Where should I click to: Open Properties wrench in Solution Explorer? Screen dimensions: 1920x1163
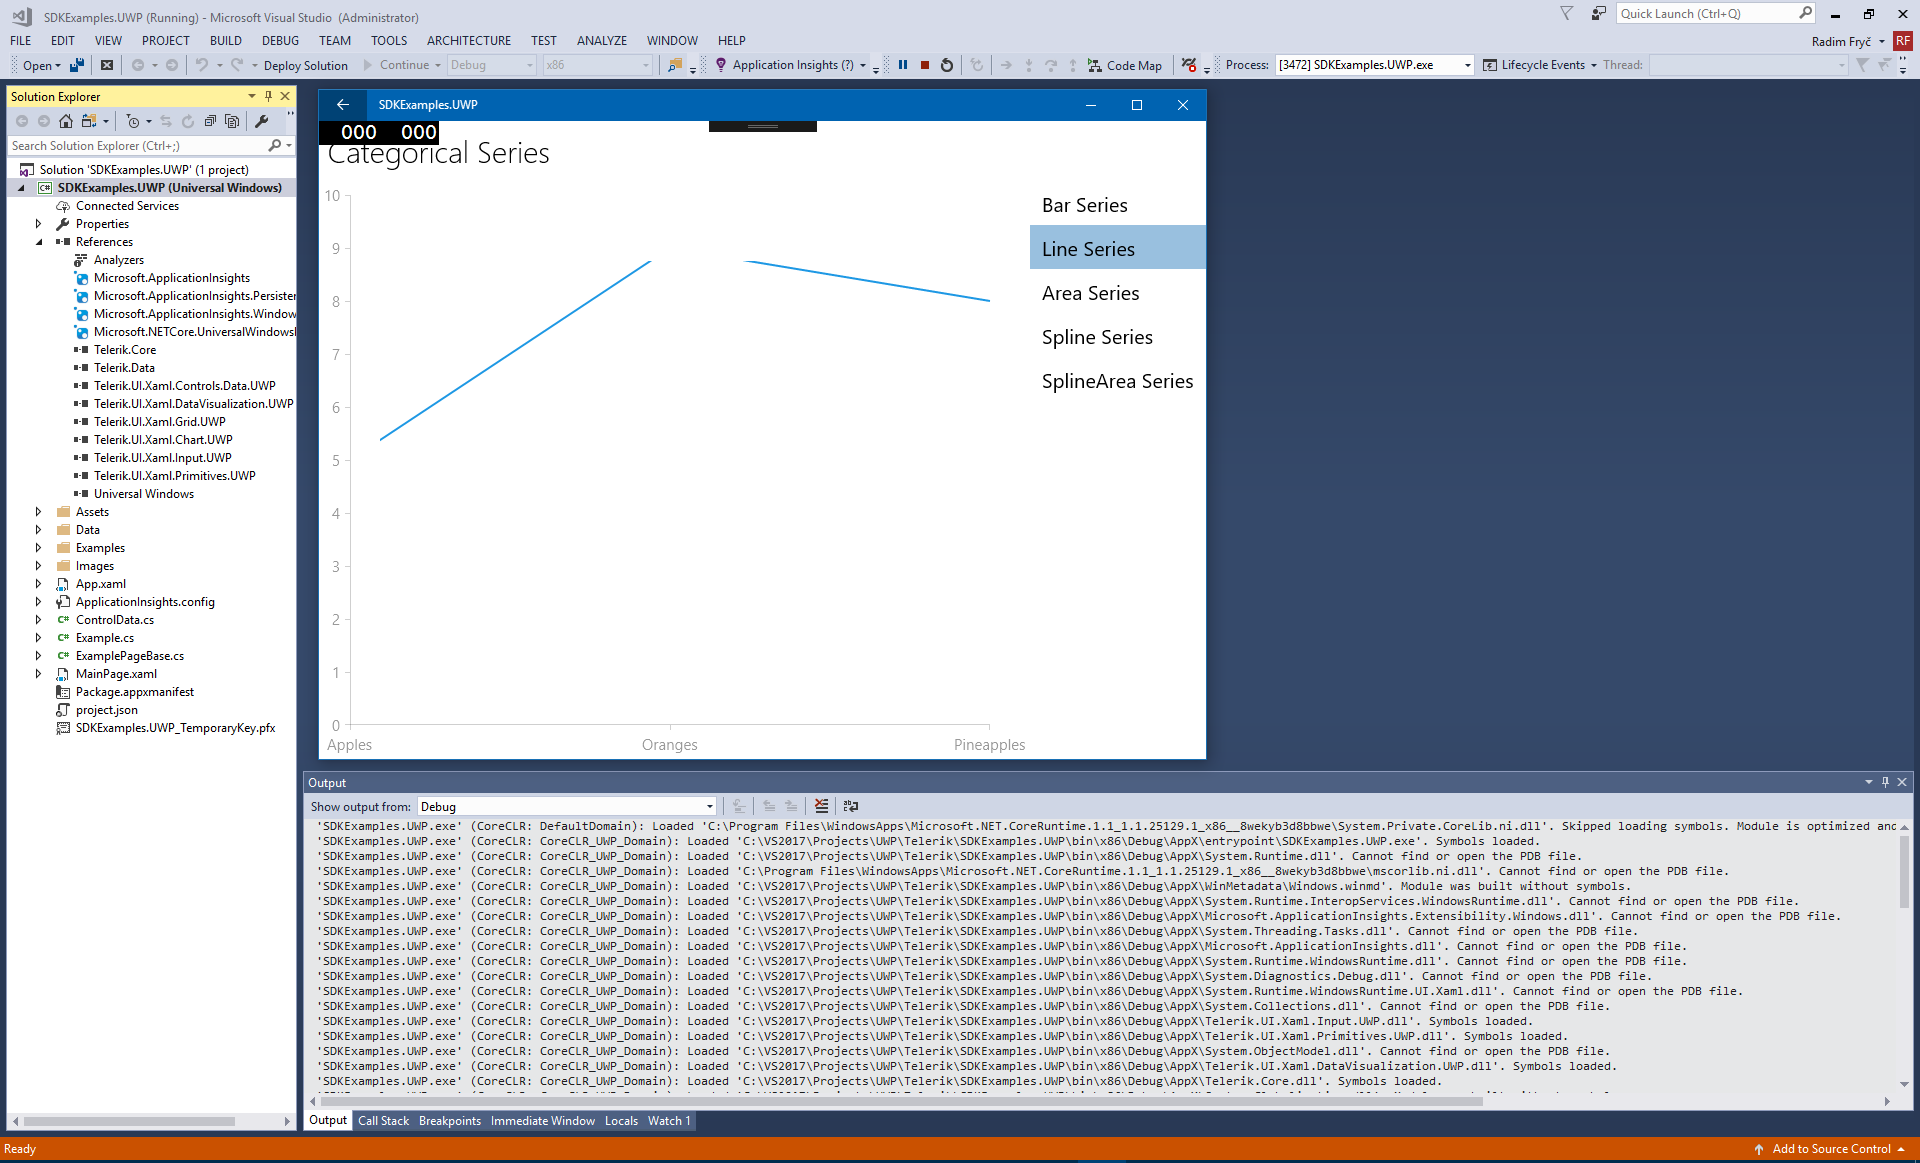(x=262, y=121)
